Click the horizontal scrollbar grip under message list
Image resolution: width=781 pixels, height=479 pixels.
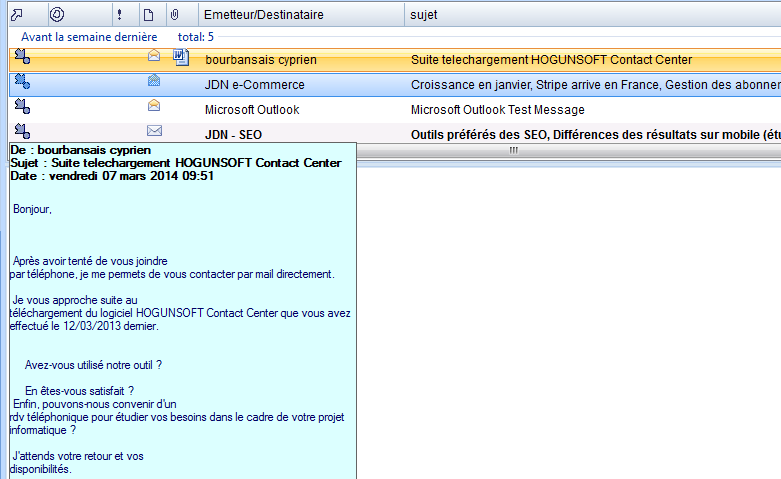point(514,150)
